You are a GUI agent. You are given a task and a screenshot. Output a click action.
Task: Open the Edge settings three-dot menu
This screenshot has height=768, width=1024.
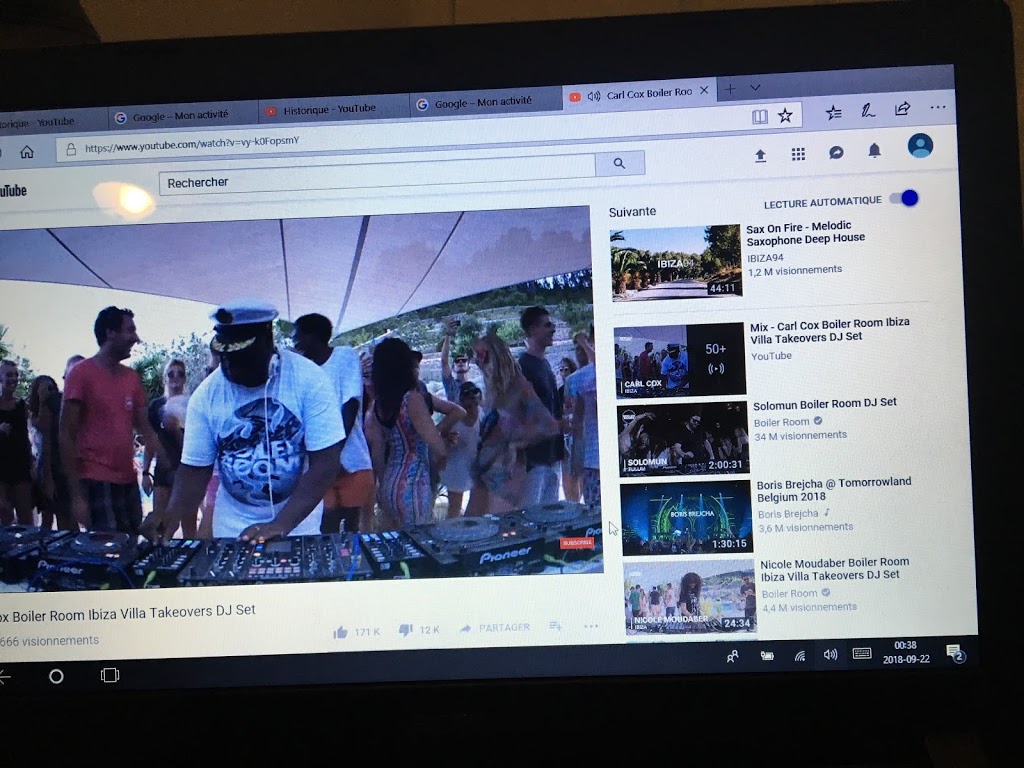point(937,107)
